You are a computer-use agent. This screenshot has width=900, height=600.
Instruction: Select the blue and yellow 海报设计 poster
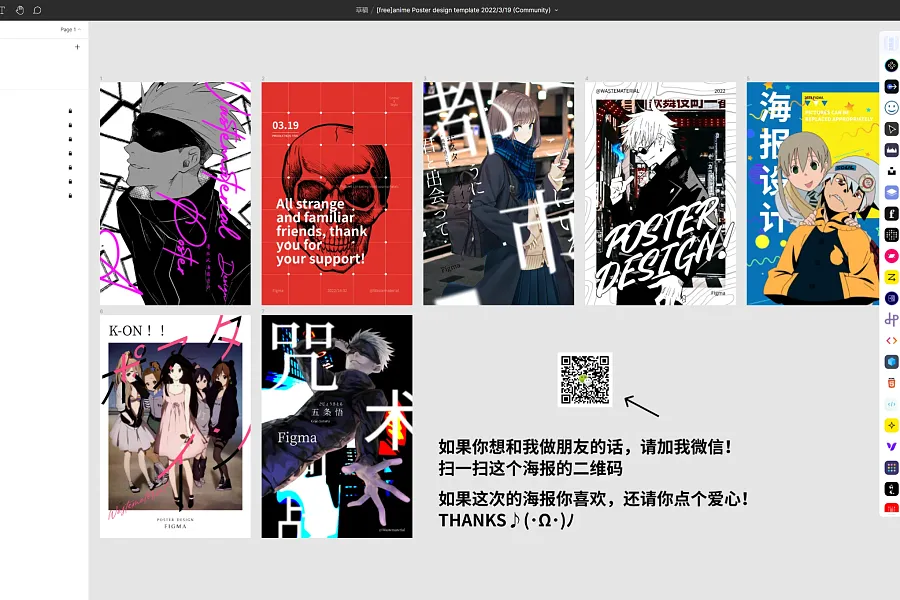(813, 193)
